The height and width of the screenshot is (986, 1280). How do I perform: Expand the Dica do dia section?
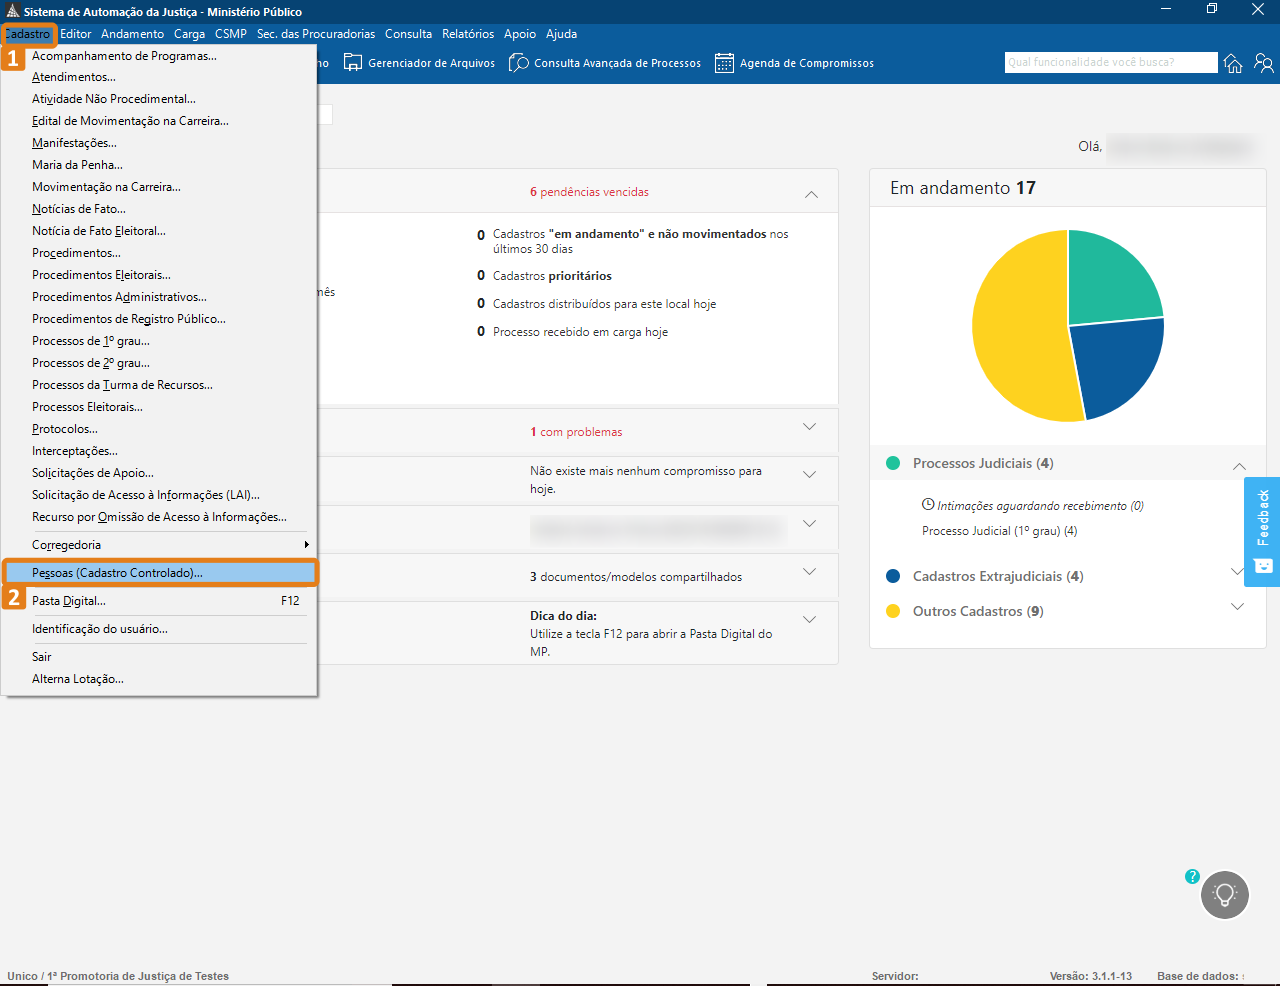[x=810, y=620]
